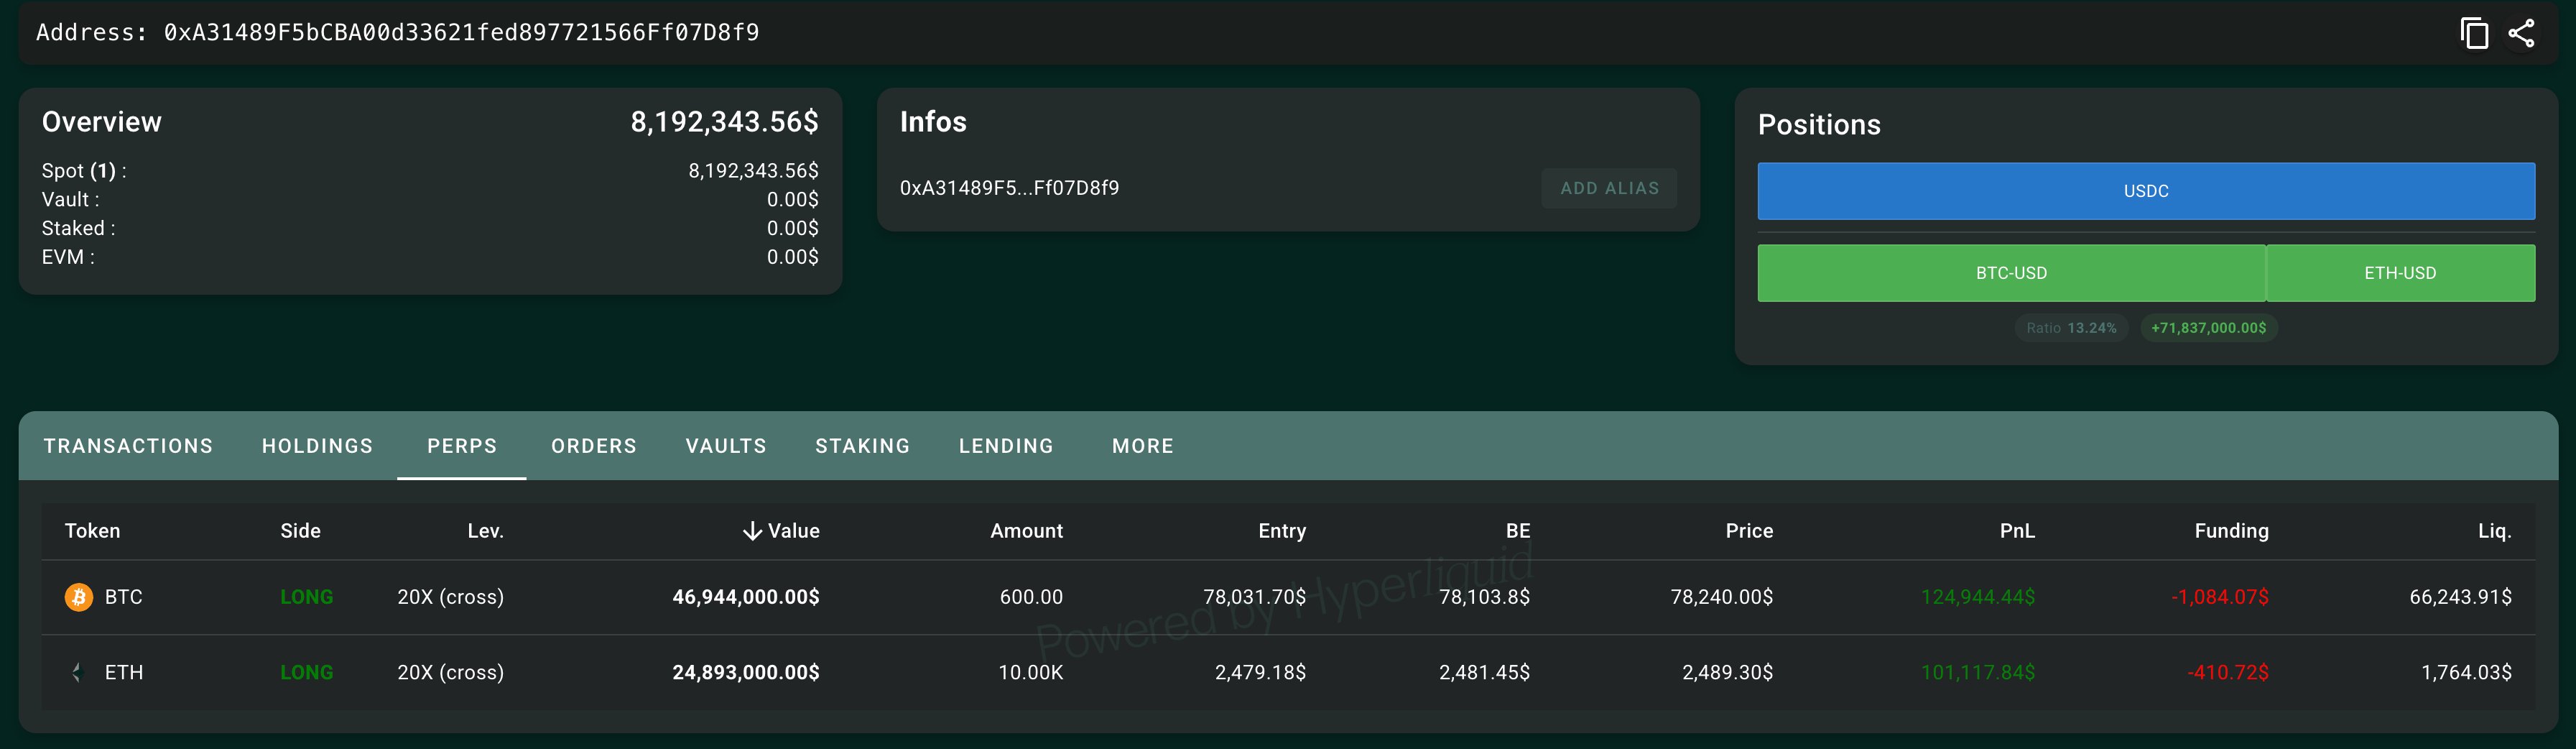Click the share icon
Screen dimensions: 2576x749
(2521, 33)
